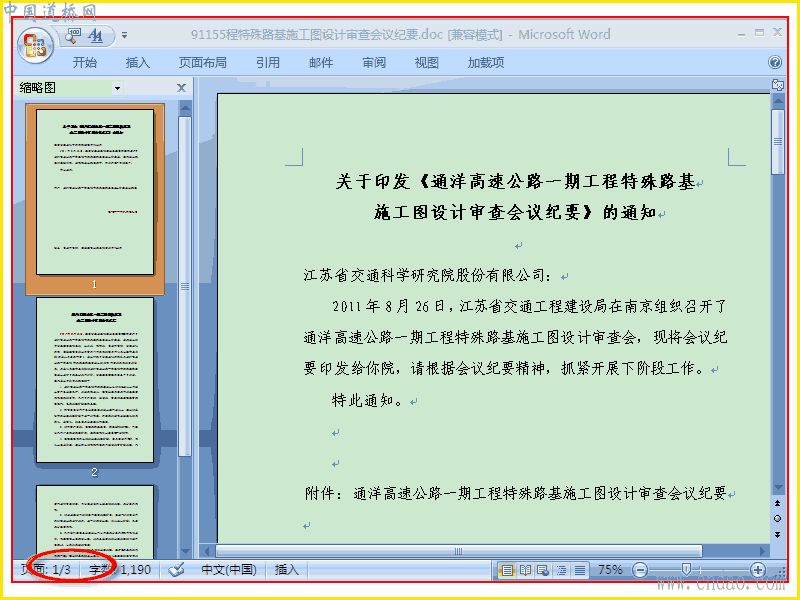
Task: Click the font style AA icon
Action: point(95,35)
